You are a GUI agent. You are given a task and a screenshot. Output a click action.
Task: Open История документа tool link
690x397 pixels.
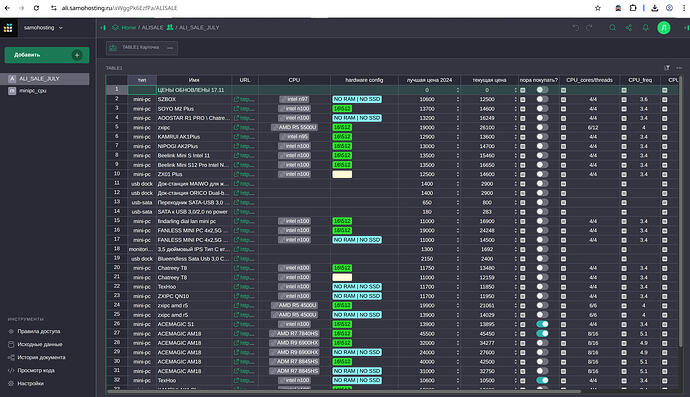click(41, 357)
